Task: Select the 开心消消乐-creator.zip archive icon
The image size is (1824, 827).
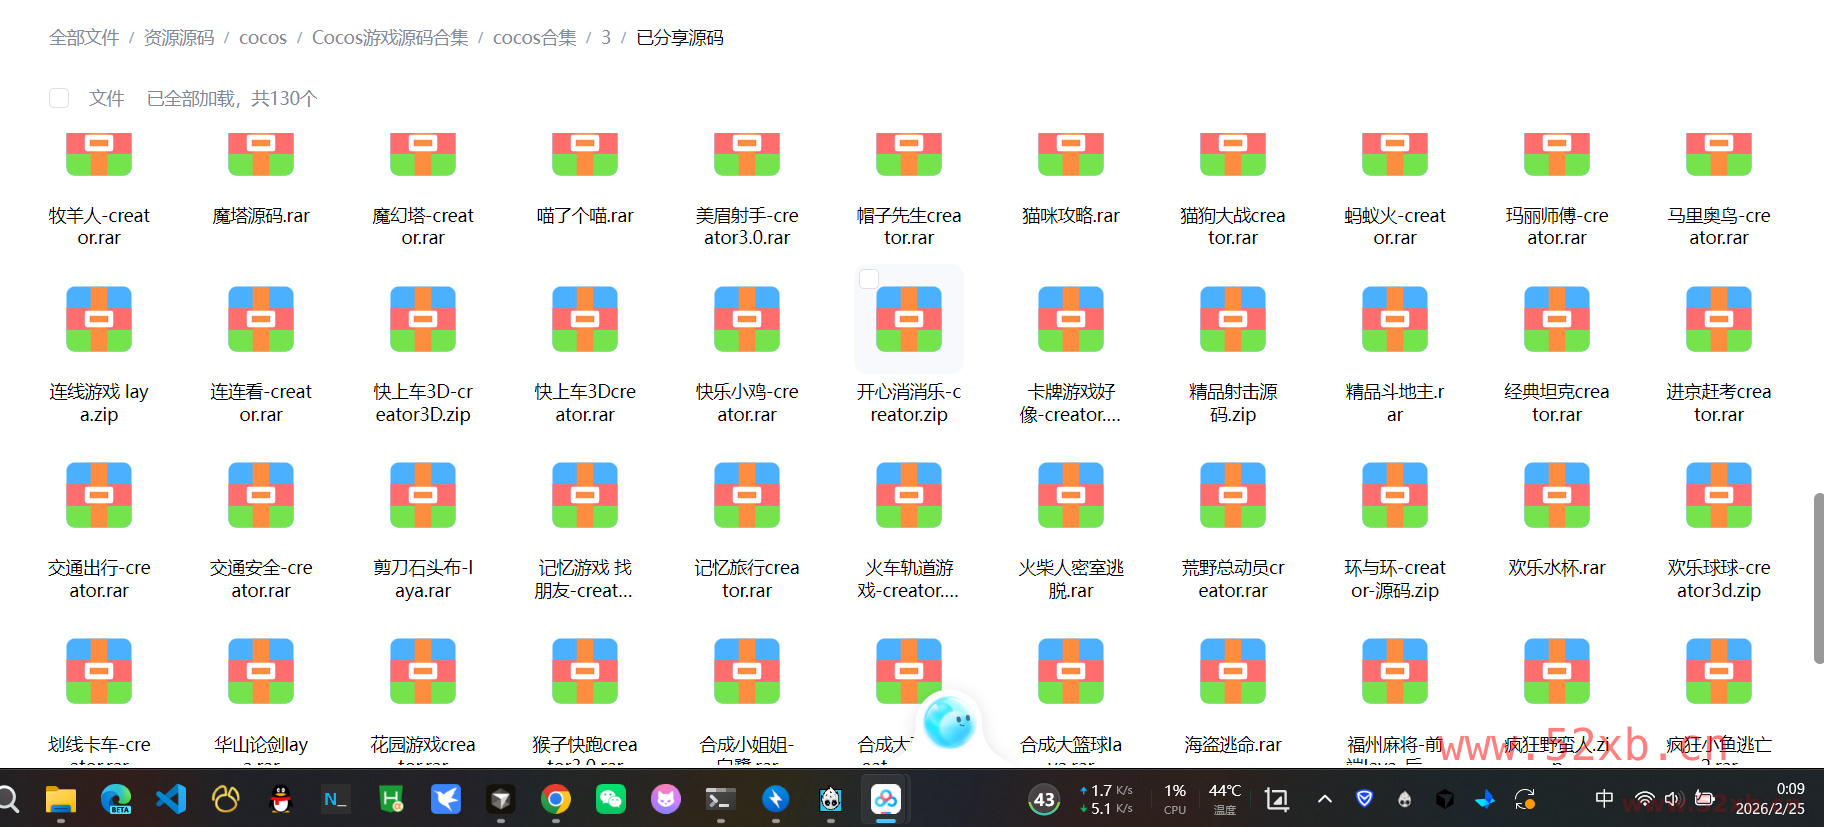Action: (909, 319)
